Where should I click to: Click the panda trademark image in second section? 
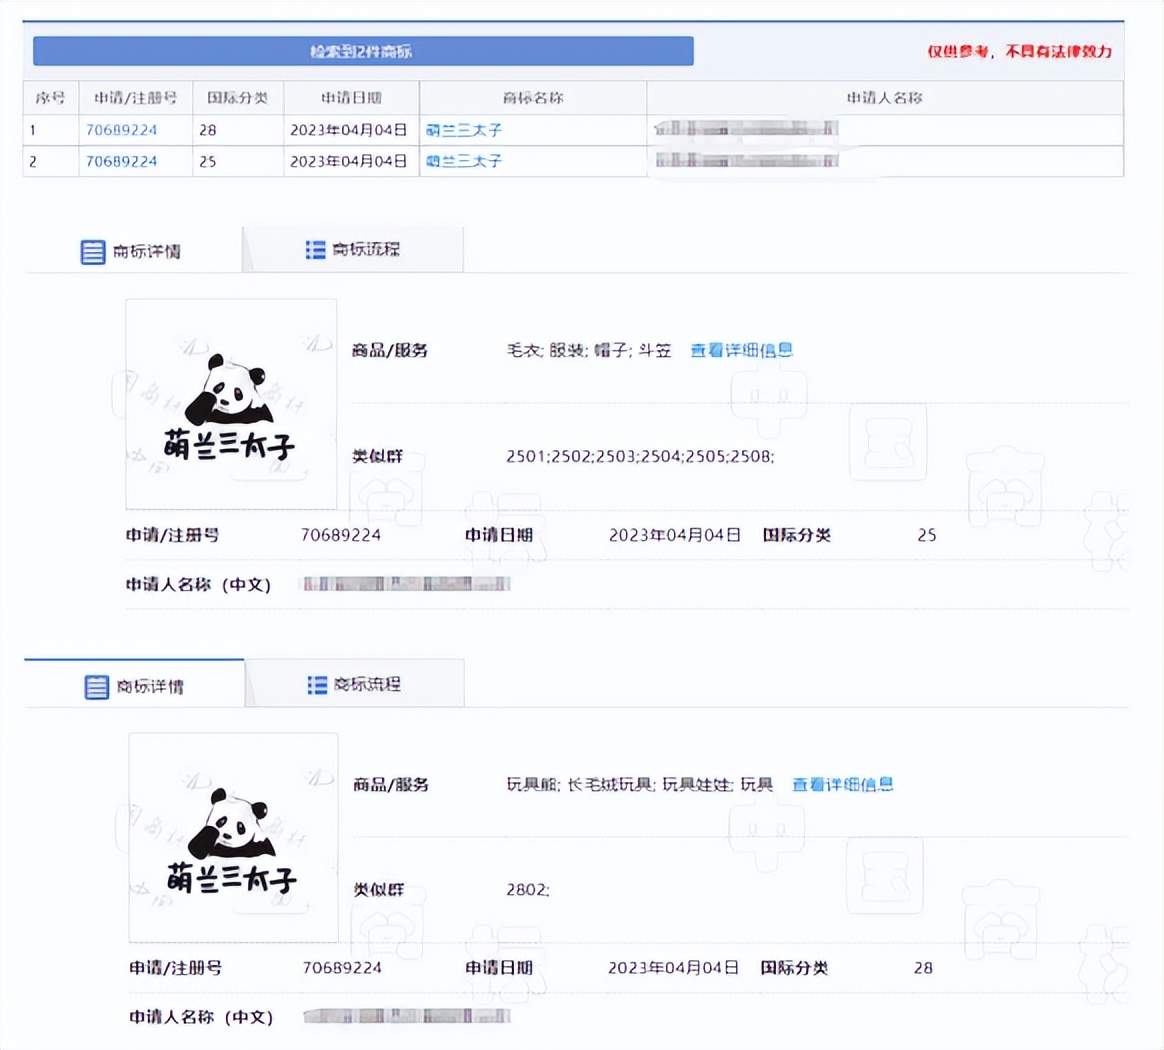pyautogui.click(x=233, y=836)
